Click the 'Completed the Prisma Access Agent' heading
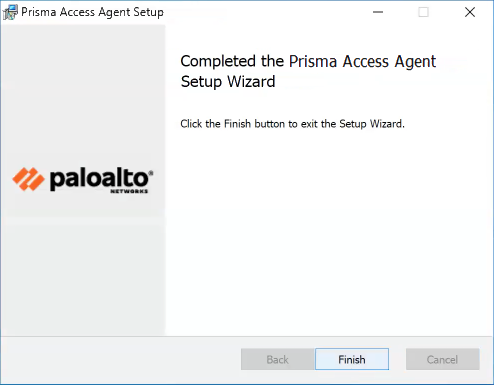The height and width of the screenshot is (385, 494). (x=308, y=61)
